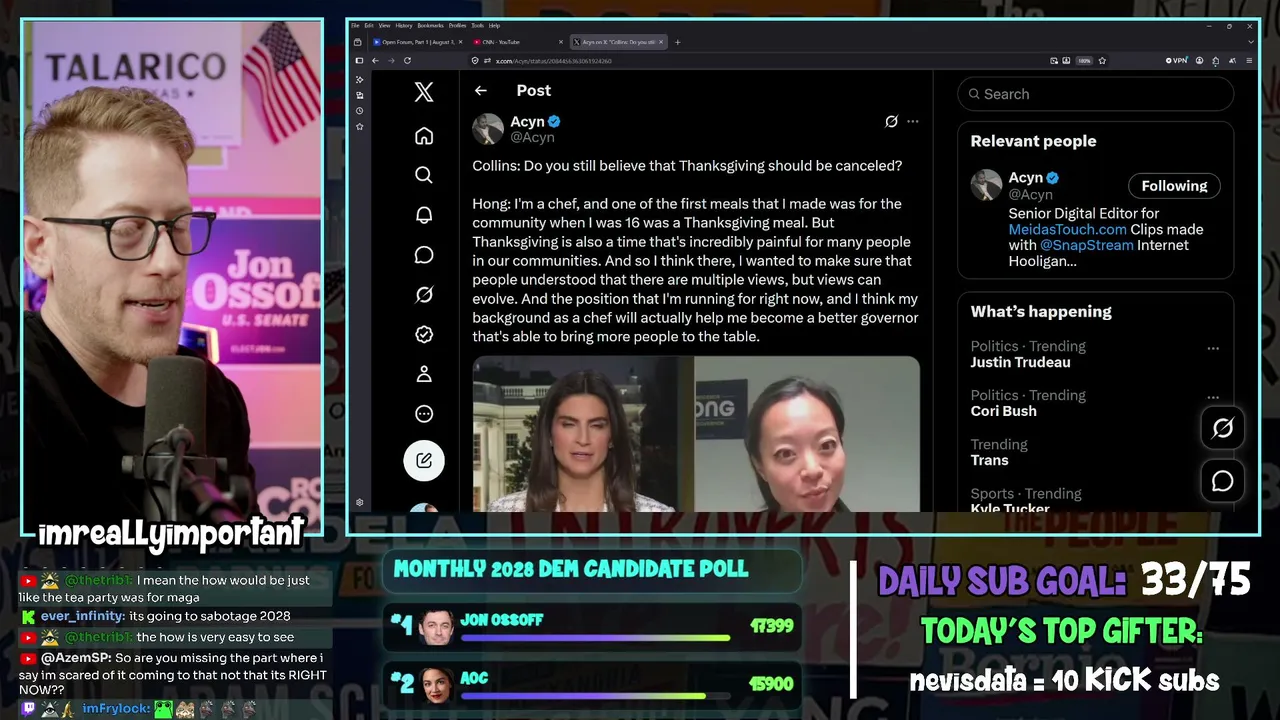
Task: Close the Acyn on X tab
Action: coord(662,42)
